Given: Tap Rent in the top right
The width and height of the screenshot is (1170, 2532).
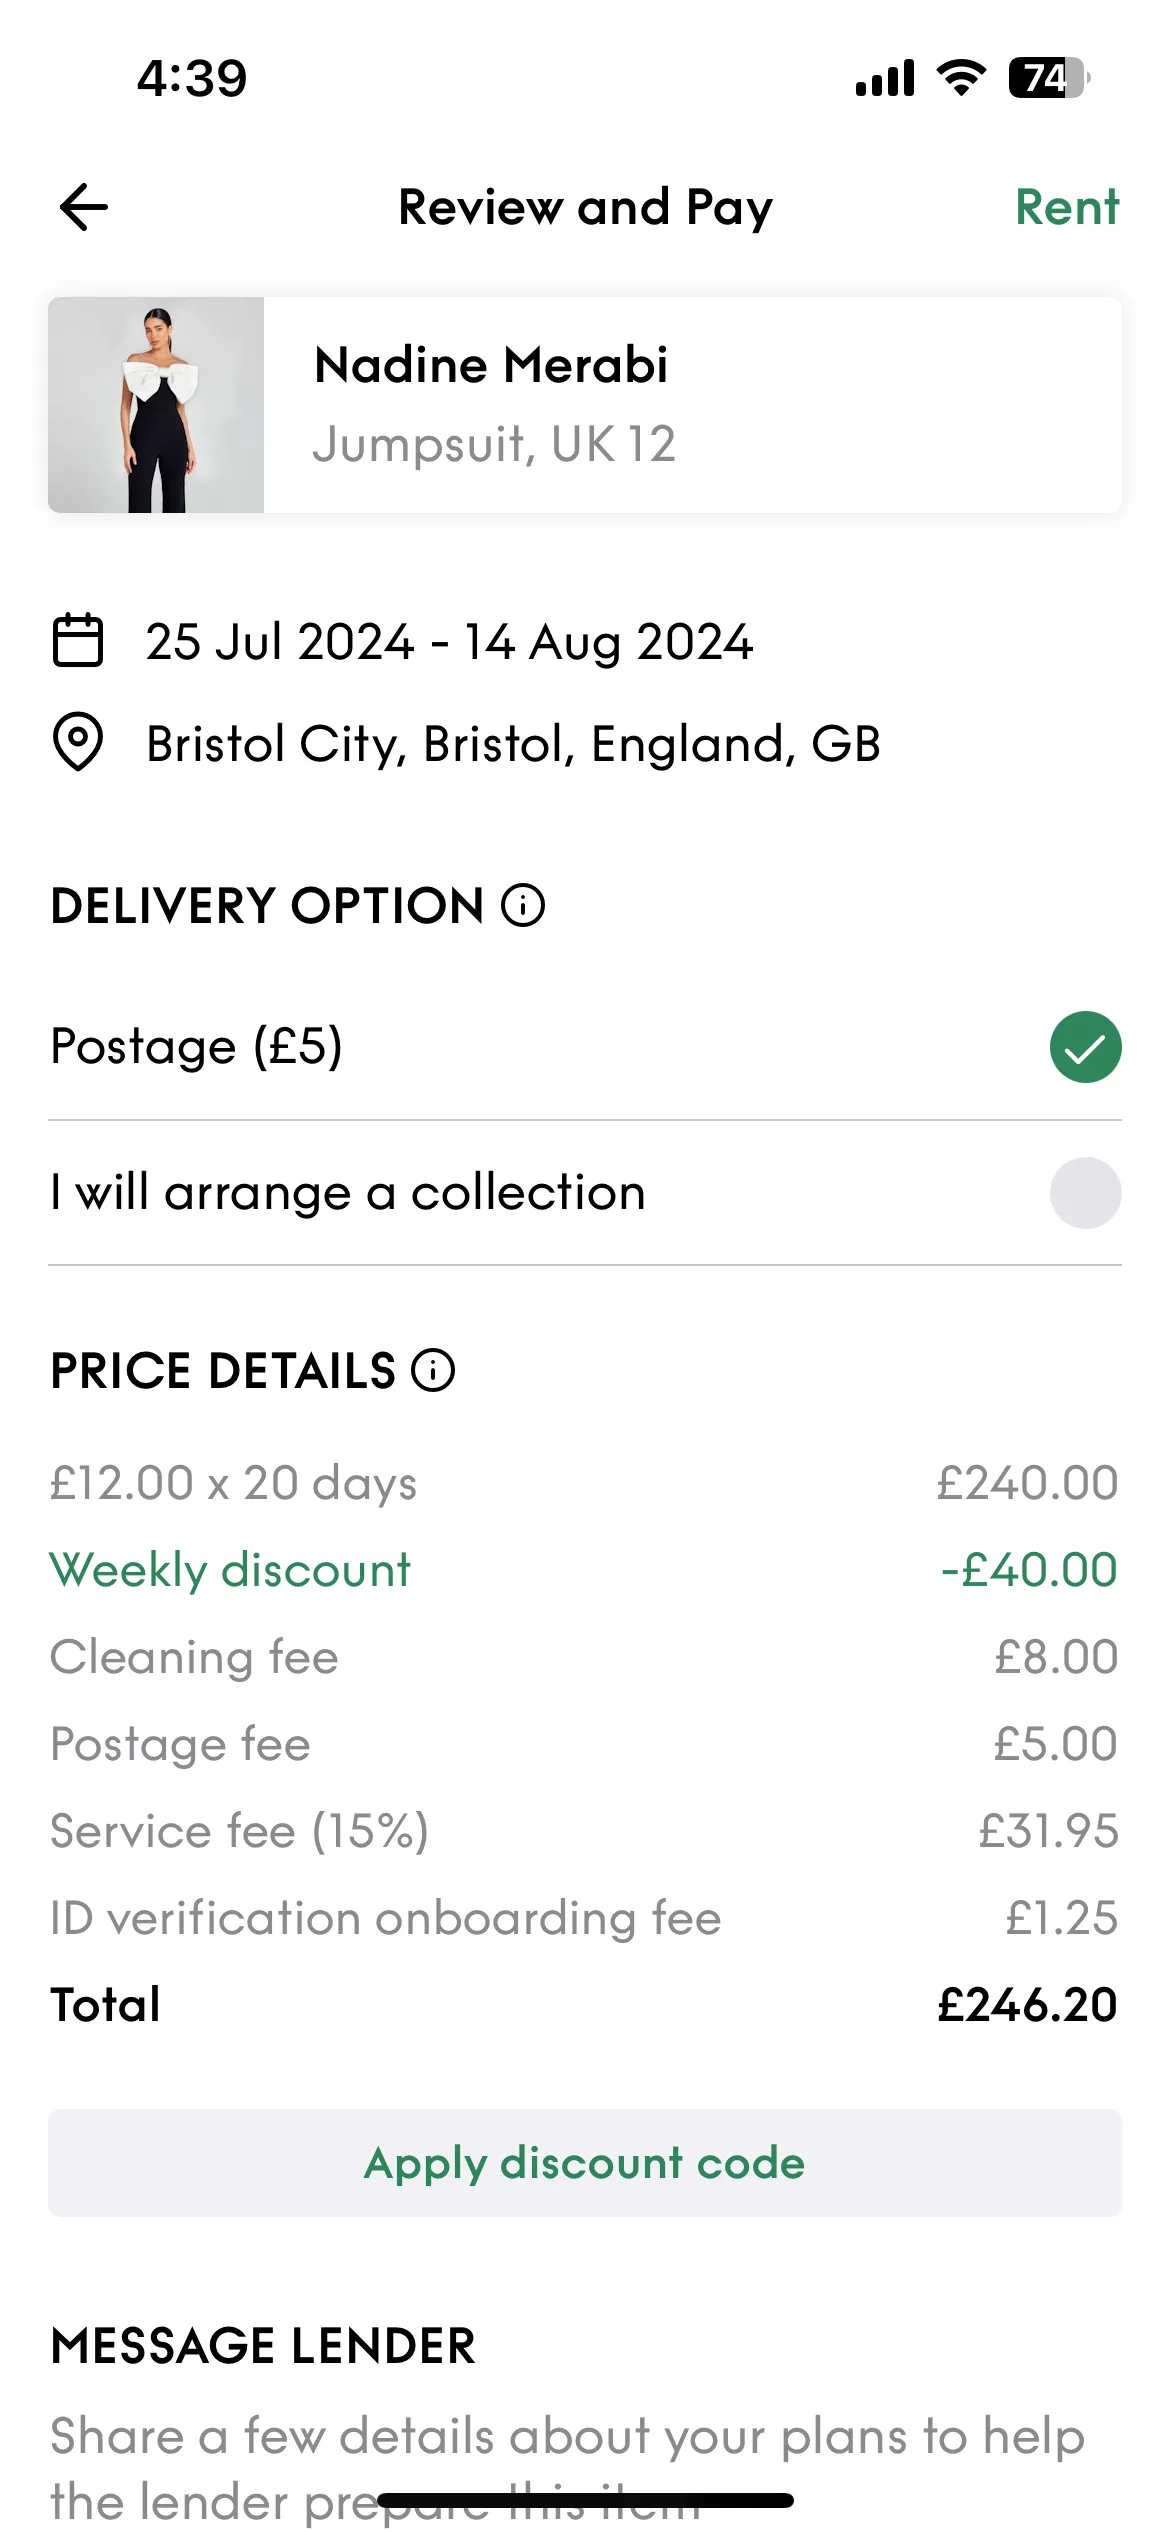Looking at the screenshot, I should [x=1067, y=207].
